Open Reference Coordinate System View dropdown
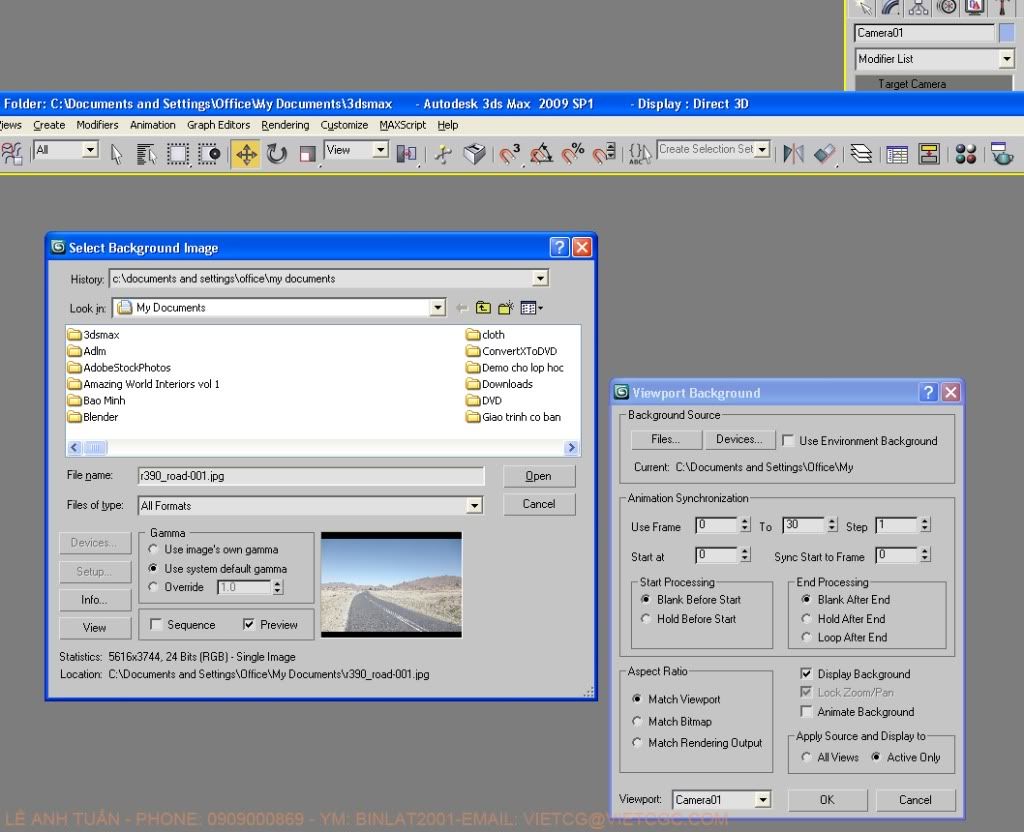This screenshot has width=1024, height=832. [x=381, y=150]
